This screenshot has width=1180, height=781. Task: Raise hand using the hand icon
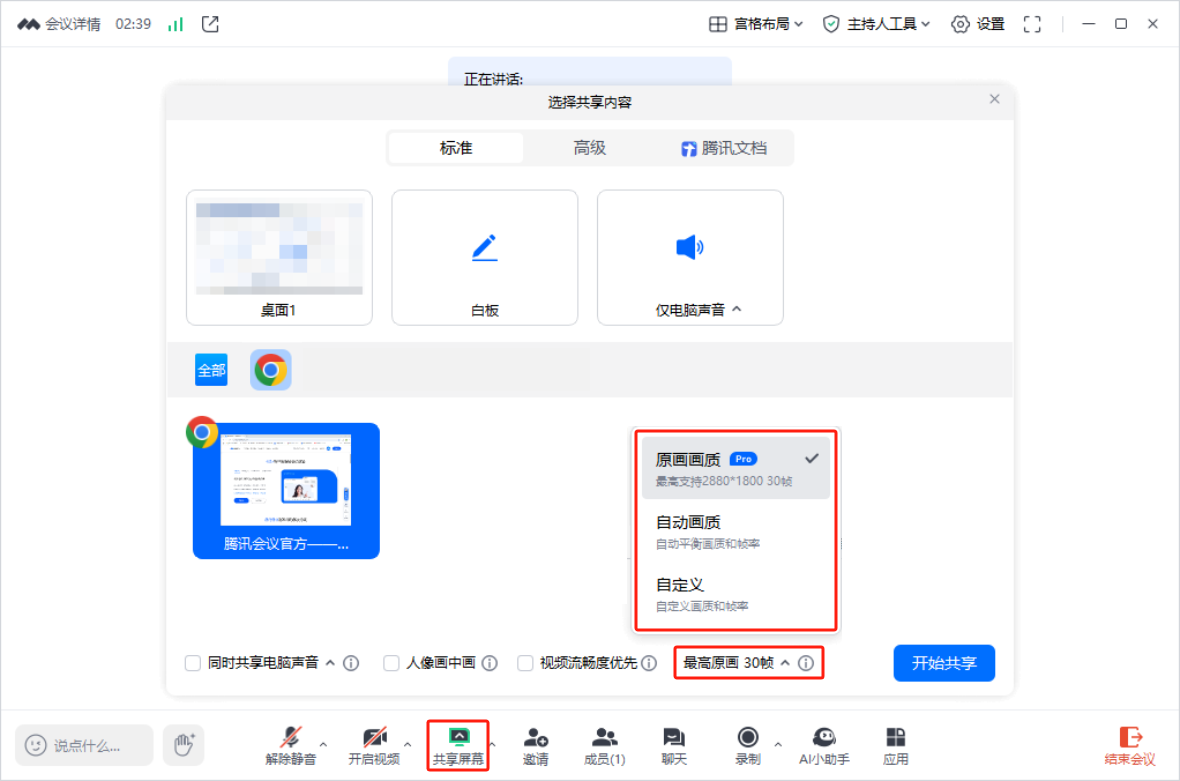point(184,745)
